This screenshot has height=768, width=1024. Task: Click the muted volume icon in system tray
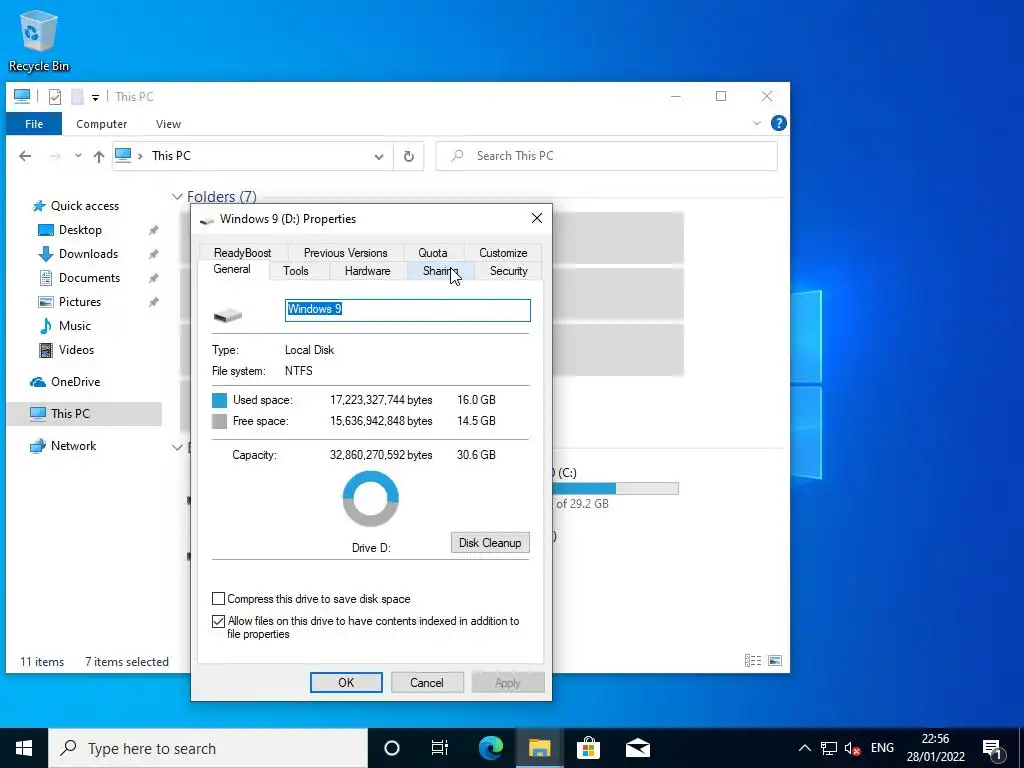[852, 748]
